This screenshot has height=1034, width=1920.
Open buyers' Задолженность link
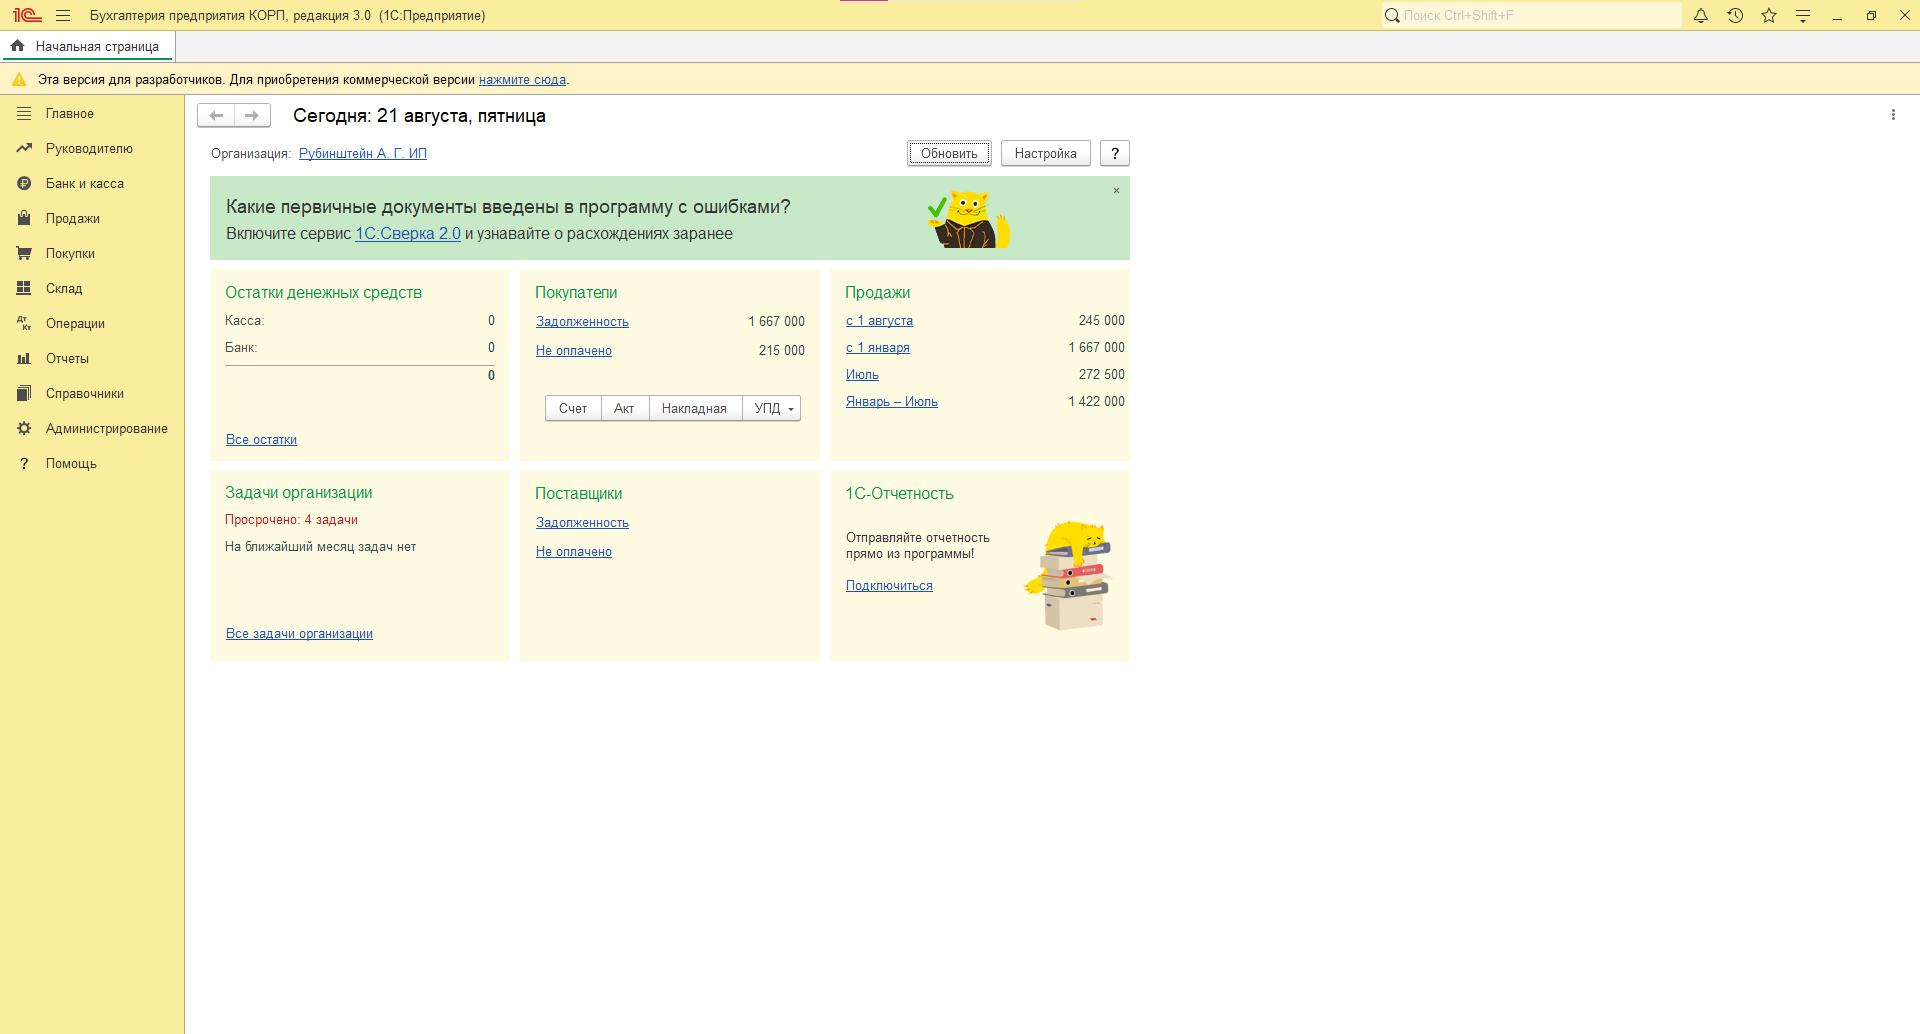pos(582,322)
